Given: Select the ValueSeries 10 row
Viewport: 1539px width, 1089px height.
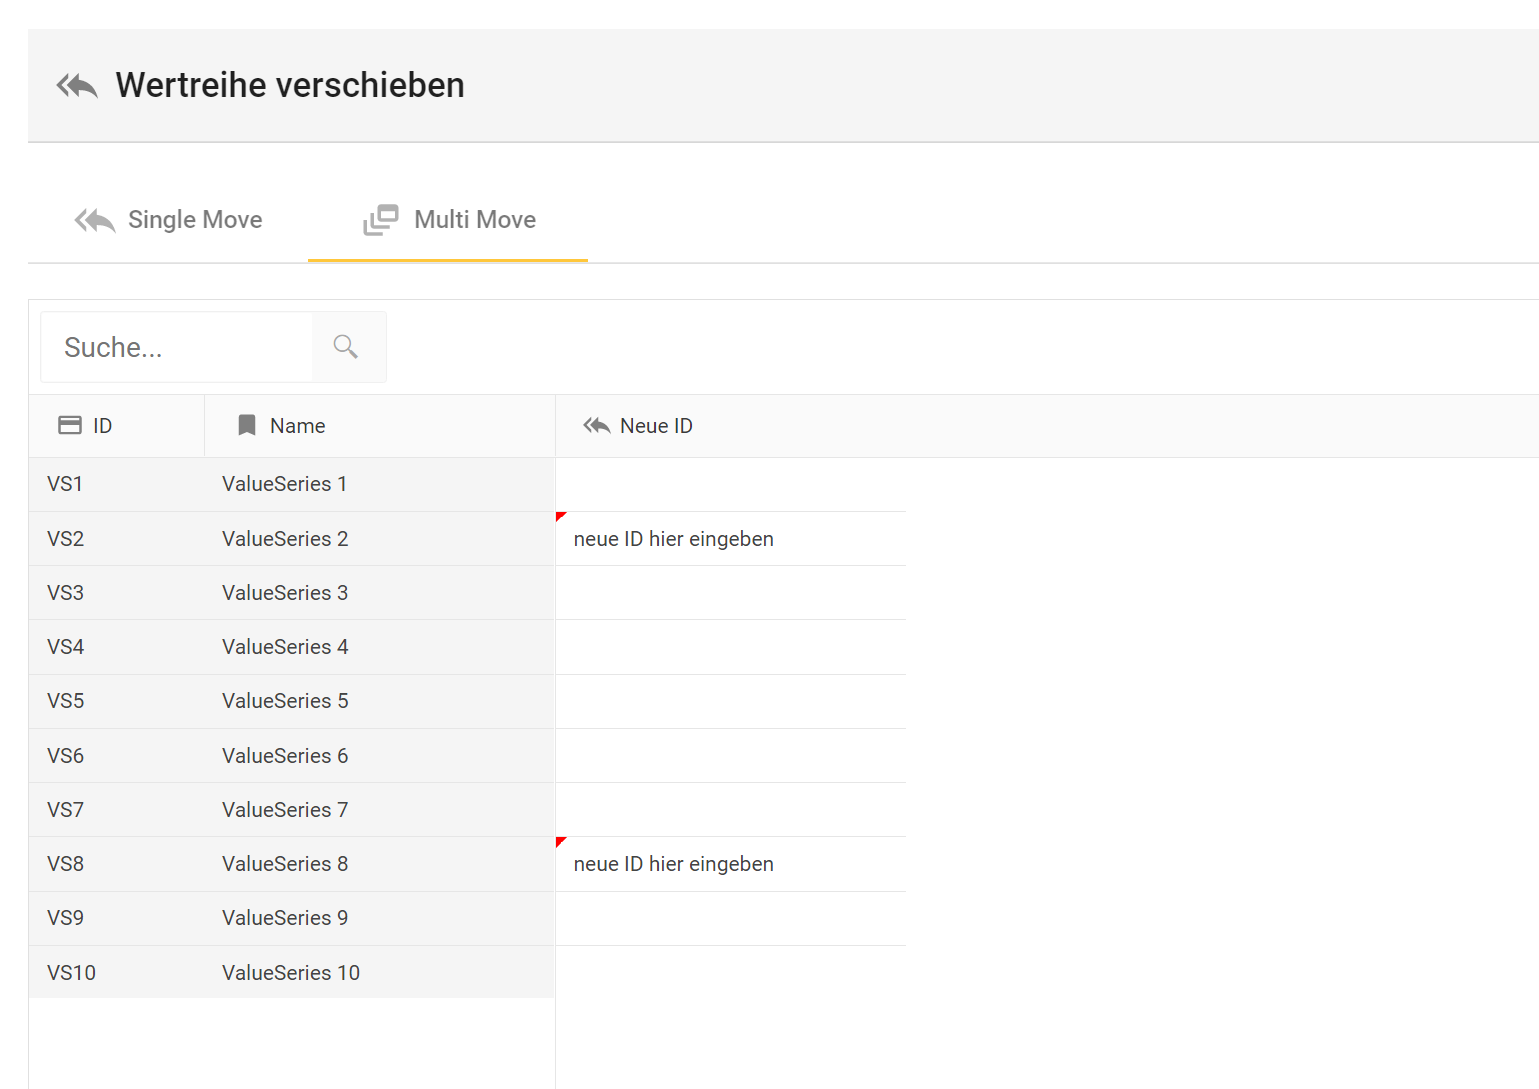Looking at the screenshot, I should point(290,971).
